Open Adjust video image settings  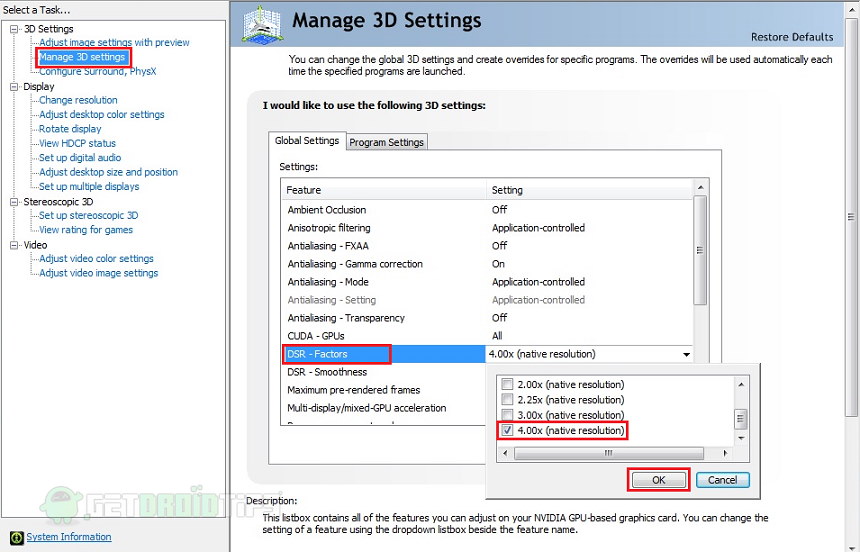(98, 273)
